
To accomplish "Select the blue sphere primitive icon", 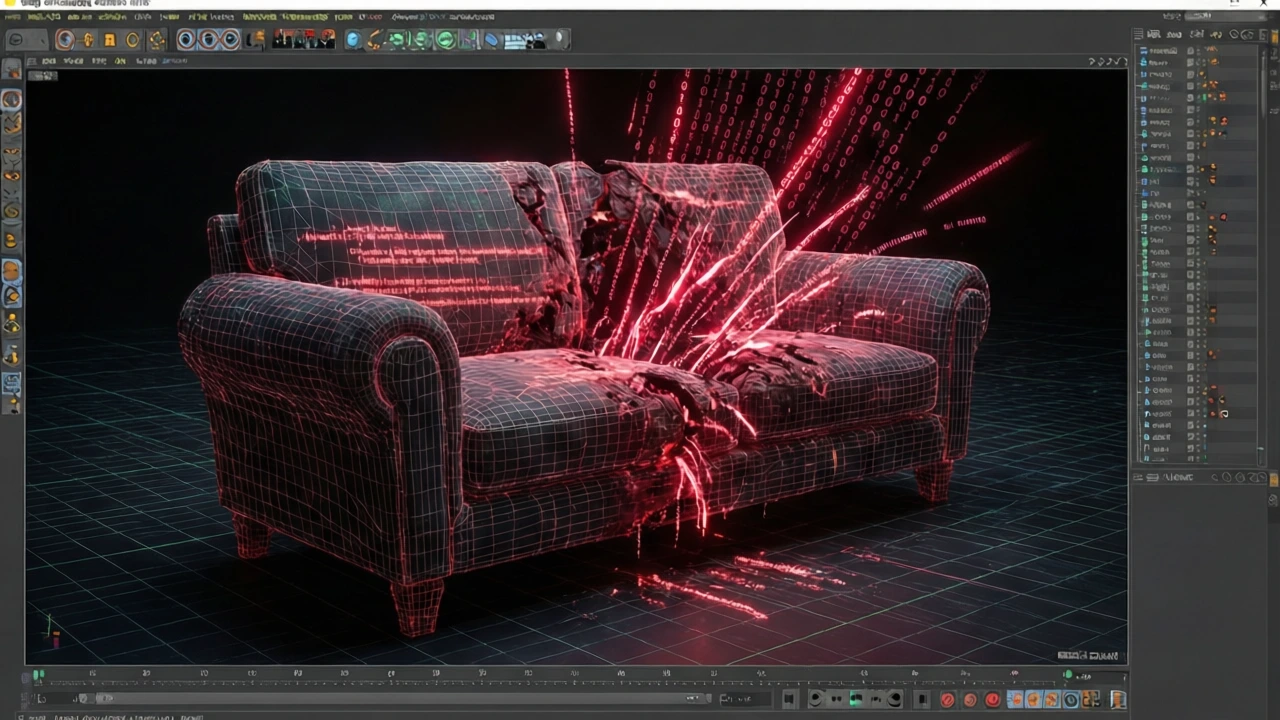I will tap(353, 40).
